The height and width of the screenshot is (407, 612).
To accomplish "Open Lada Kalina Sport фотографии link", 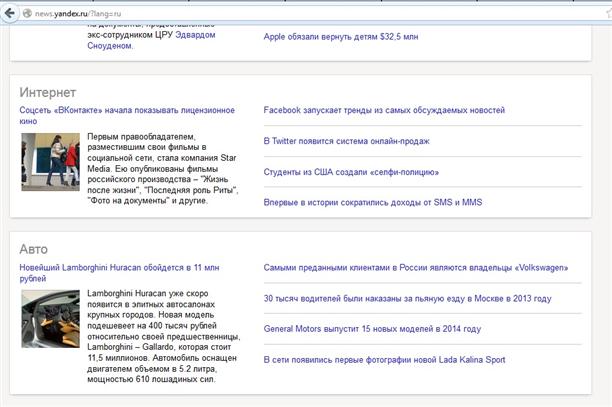I will click(x=384, y=360).
